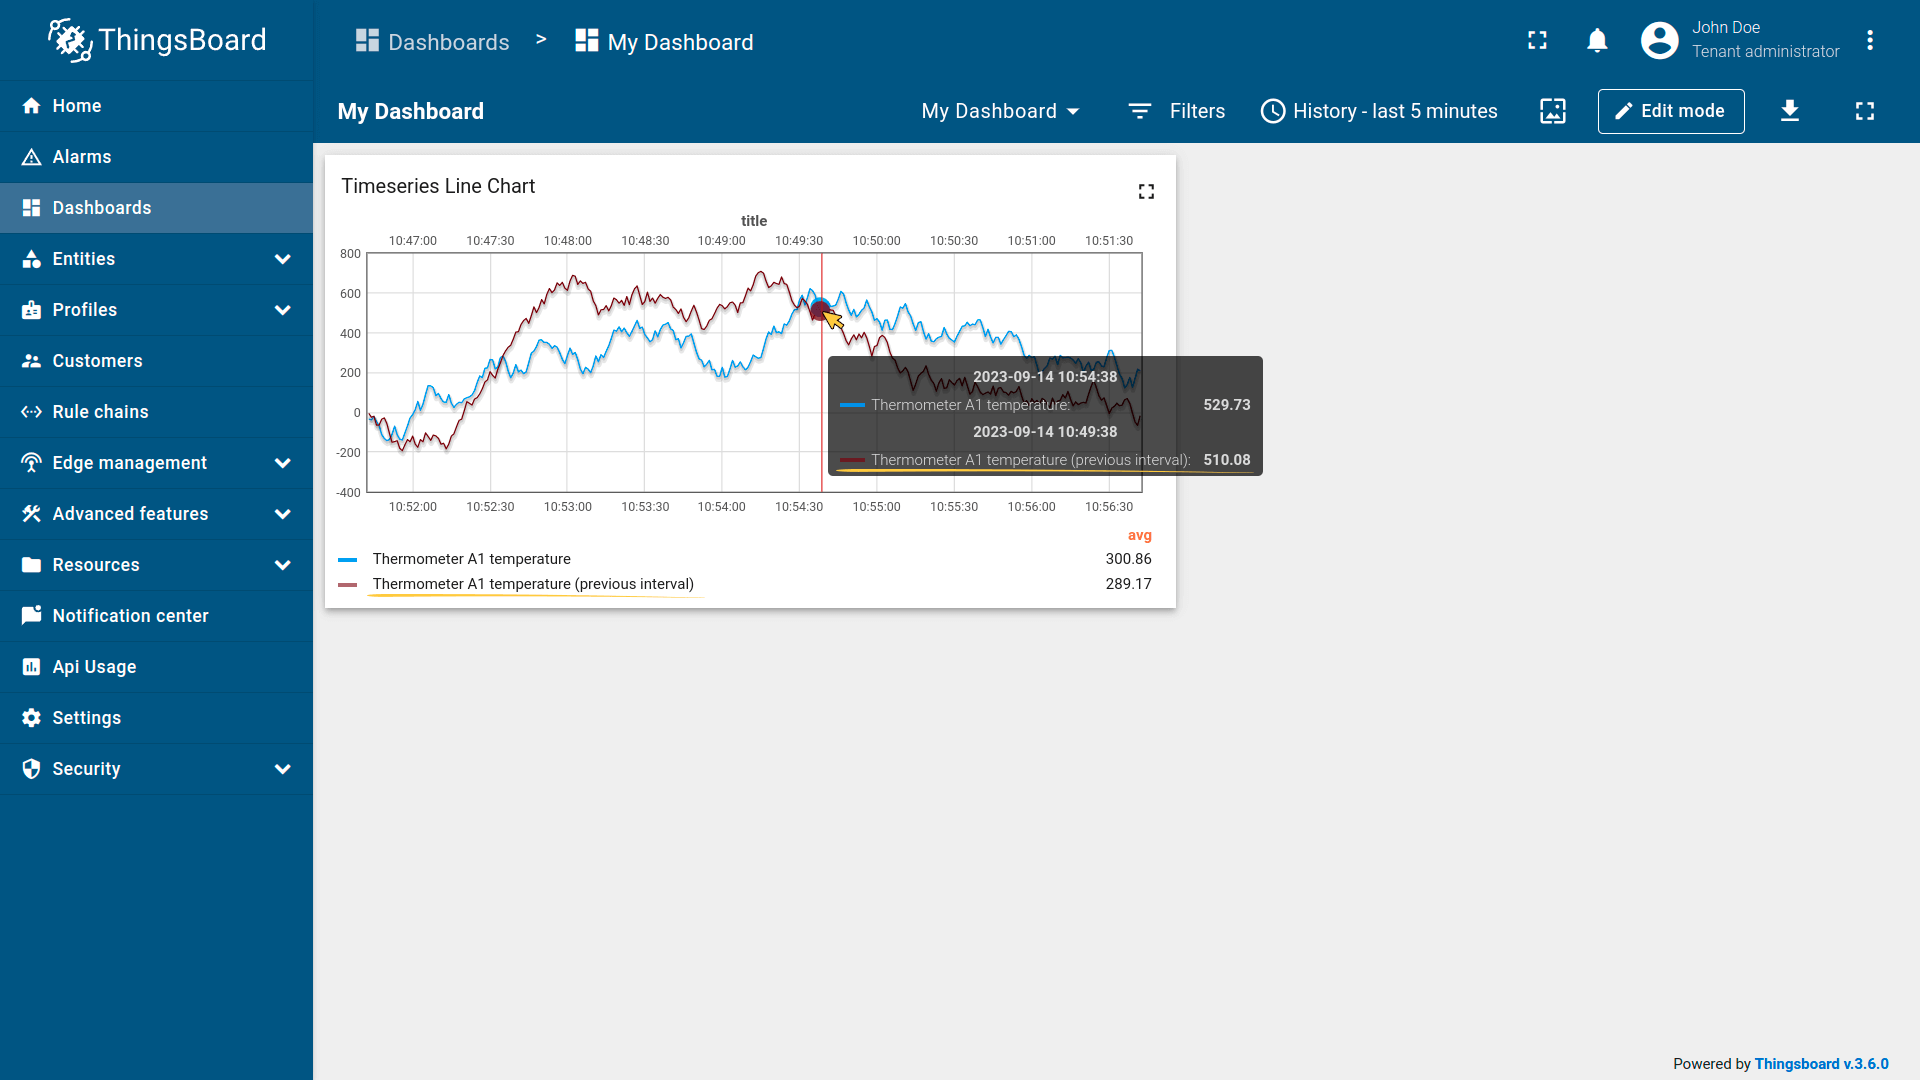Click the John Doe avatar icon

tap(1659, 41)
